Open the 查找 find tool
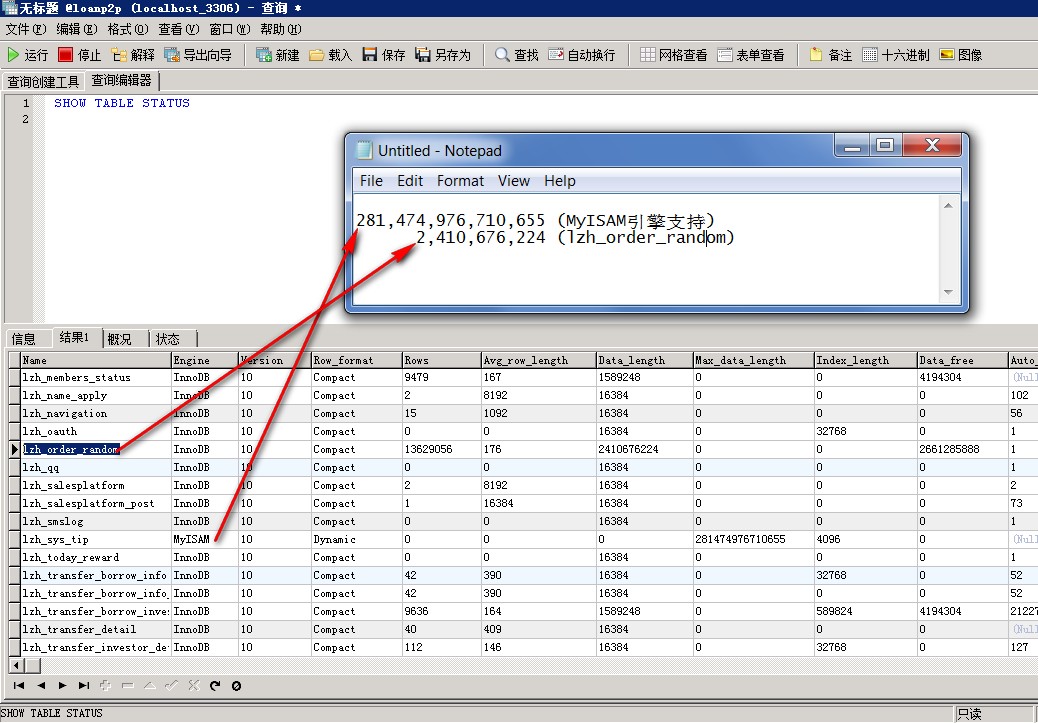Image resolution: width=1038 pixels, height=723 pixels. click(517, 55)
